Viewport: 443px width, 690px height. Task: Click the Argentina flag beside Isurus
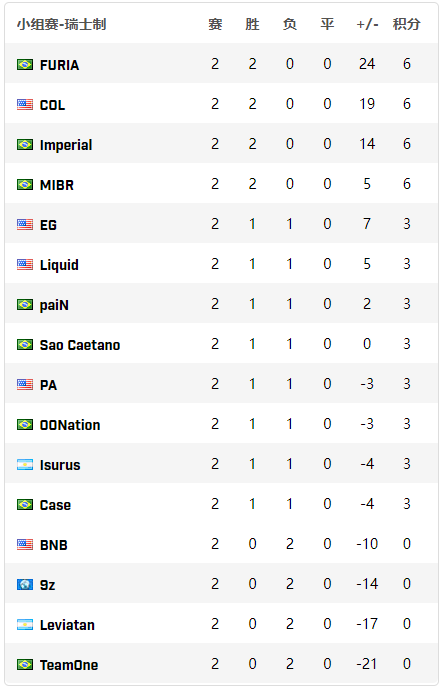coord(25,465)
